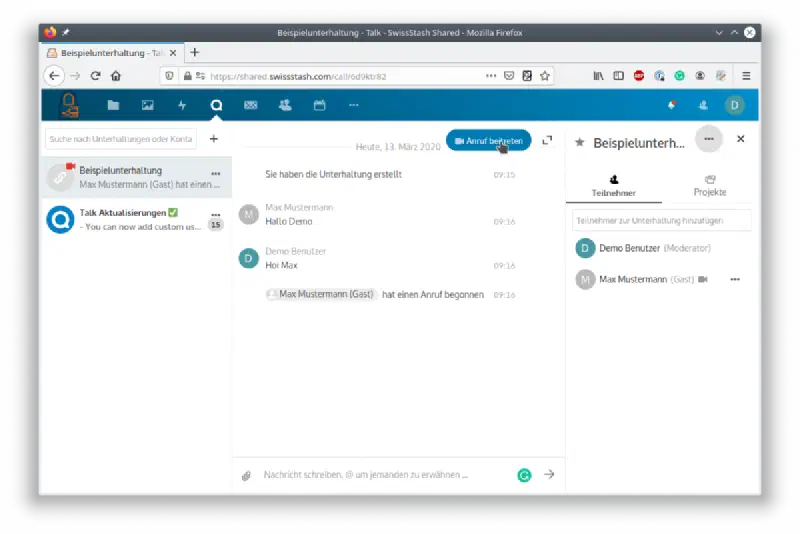Open green Grammarly toolbar extension
This screenshot has width=800, height=534.
[x=679, y=76]
